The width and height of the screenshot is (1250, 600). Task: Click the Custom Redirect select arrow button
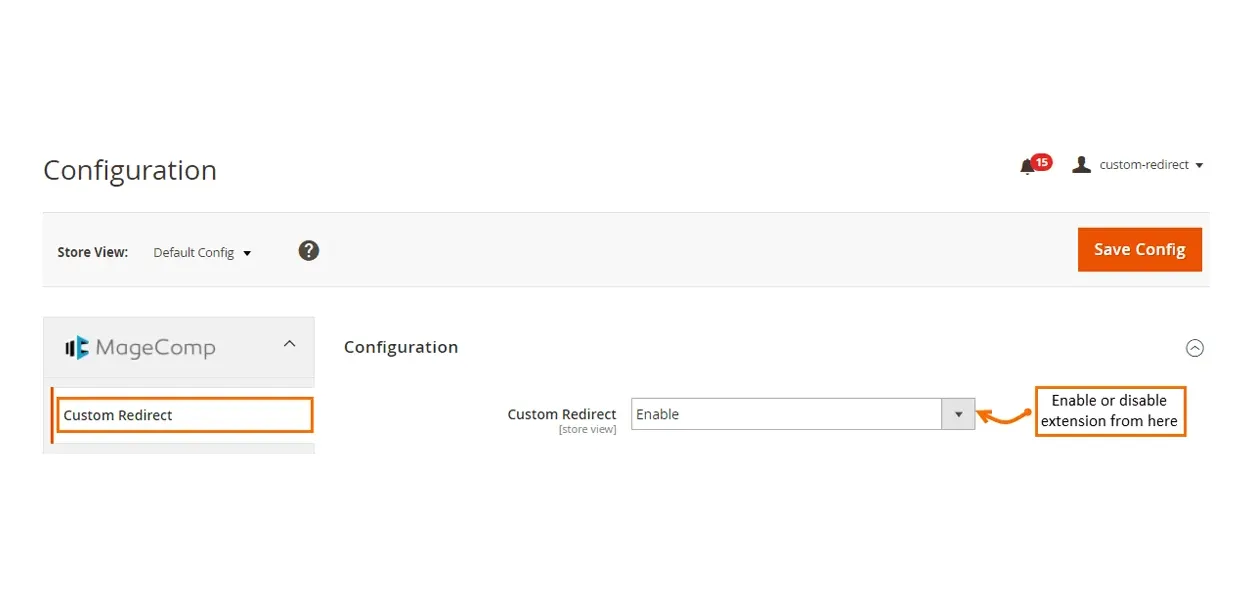point(958,414)
